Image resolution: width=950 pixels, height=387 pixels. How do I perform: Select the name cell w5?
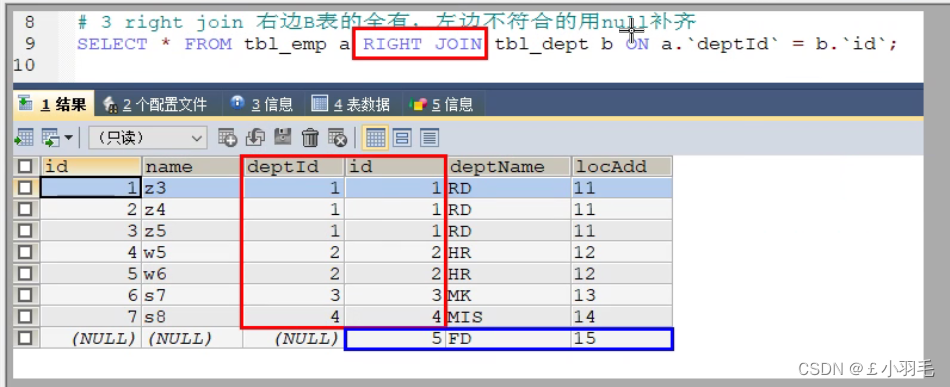(191, 253)
